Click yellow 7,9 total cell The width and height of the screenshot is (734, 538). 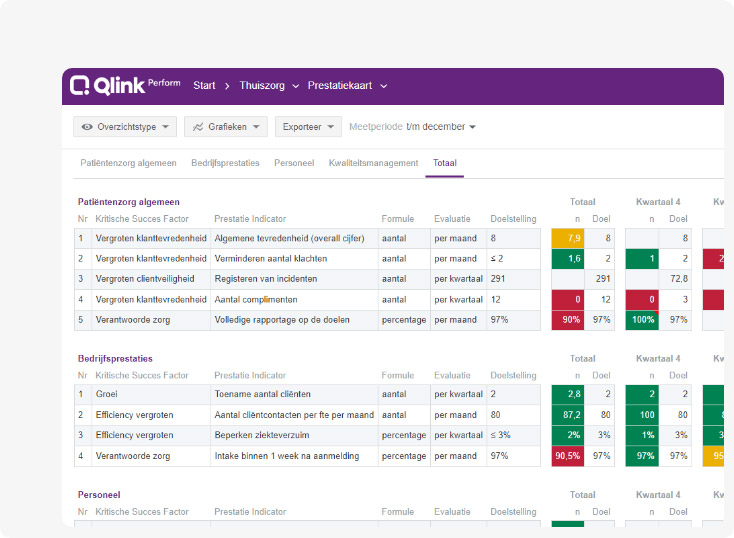tap(568, 238)
